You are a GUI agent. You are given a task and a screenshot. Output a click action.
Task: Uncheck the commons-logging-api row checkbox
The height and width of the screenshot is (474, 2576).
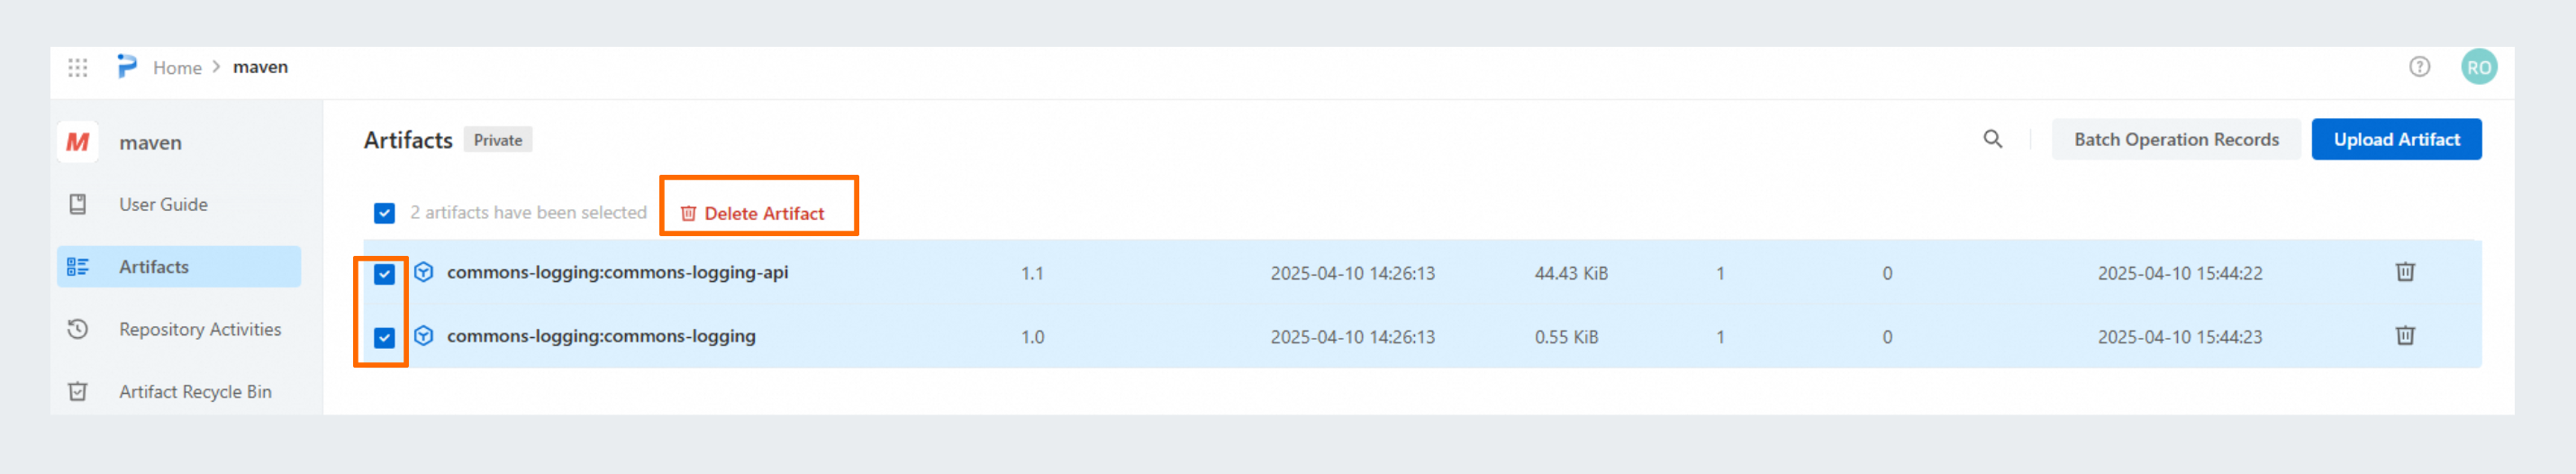coord(384,274)
